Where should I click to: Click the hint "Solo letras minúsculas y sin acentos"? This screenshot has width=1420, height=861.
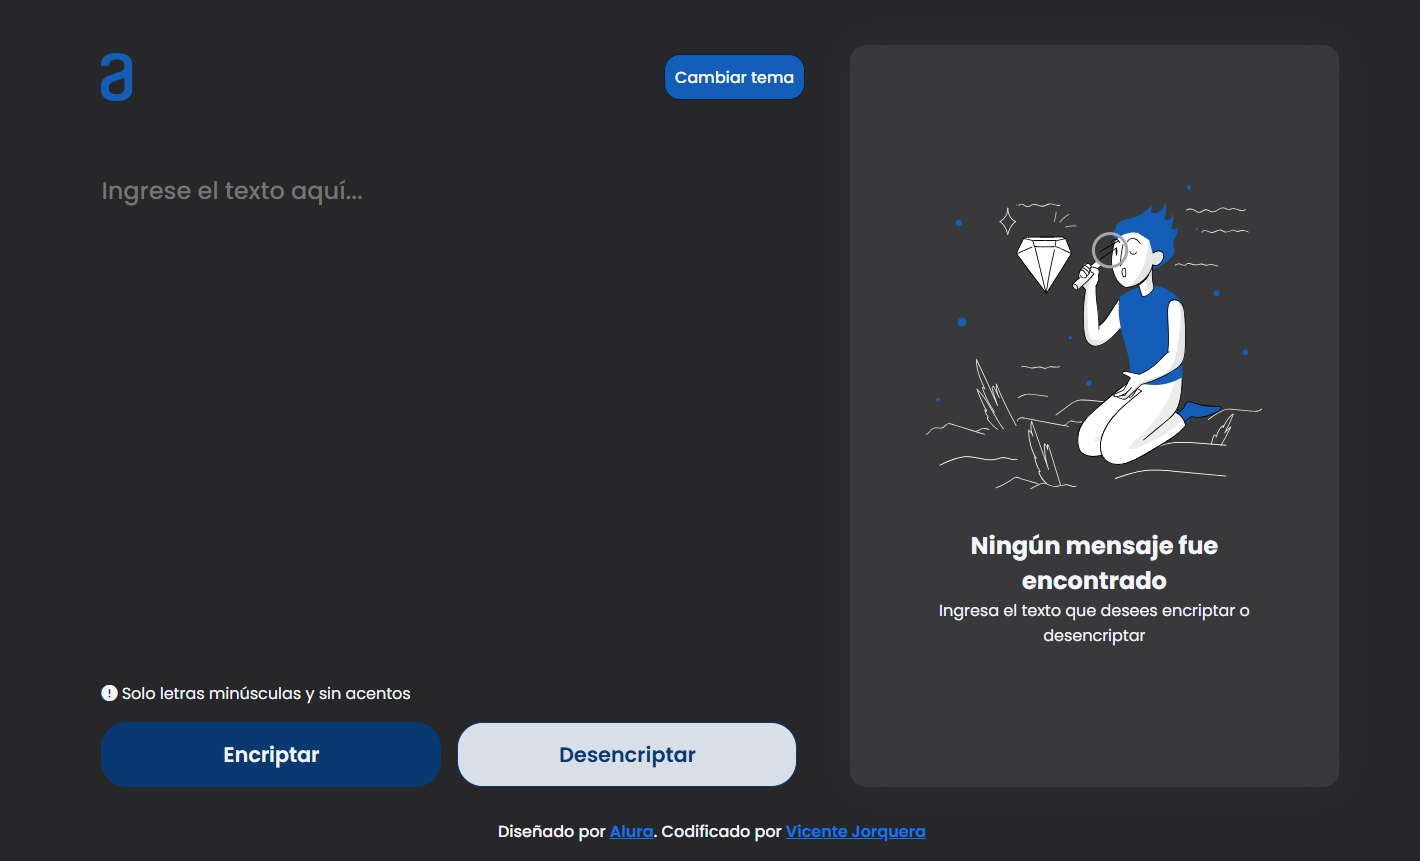pyautogui.click(x=266, y=692)
